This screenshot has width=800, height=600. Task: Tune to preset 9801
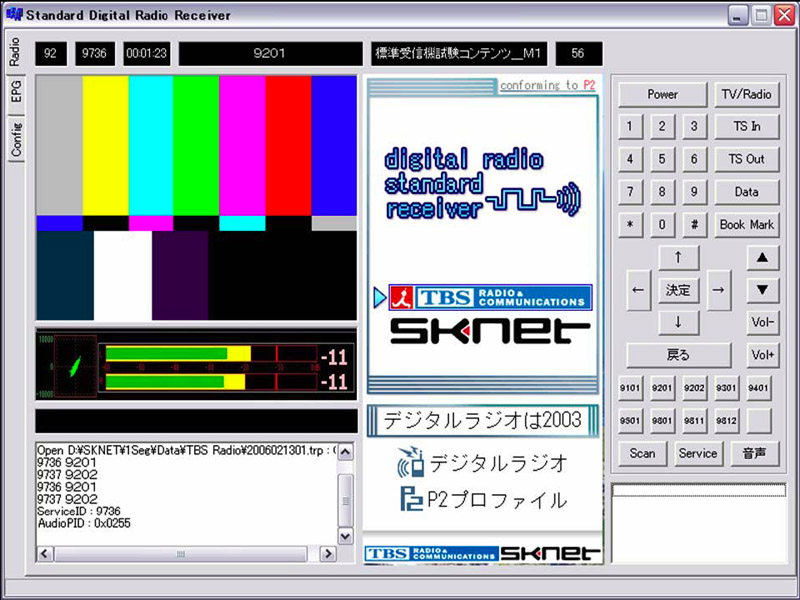coord(662,420)
